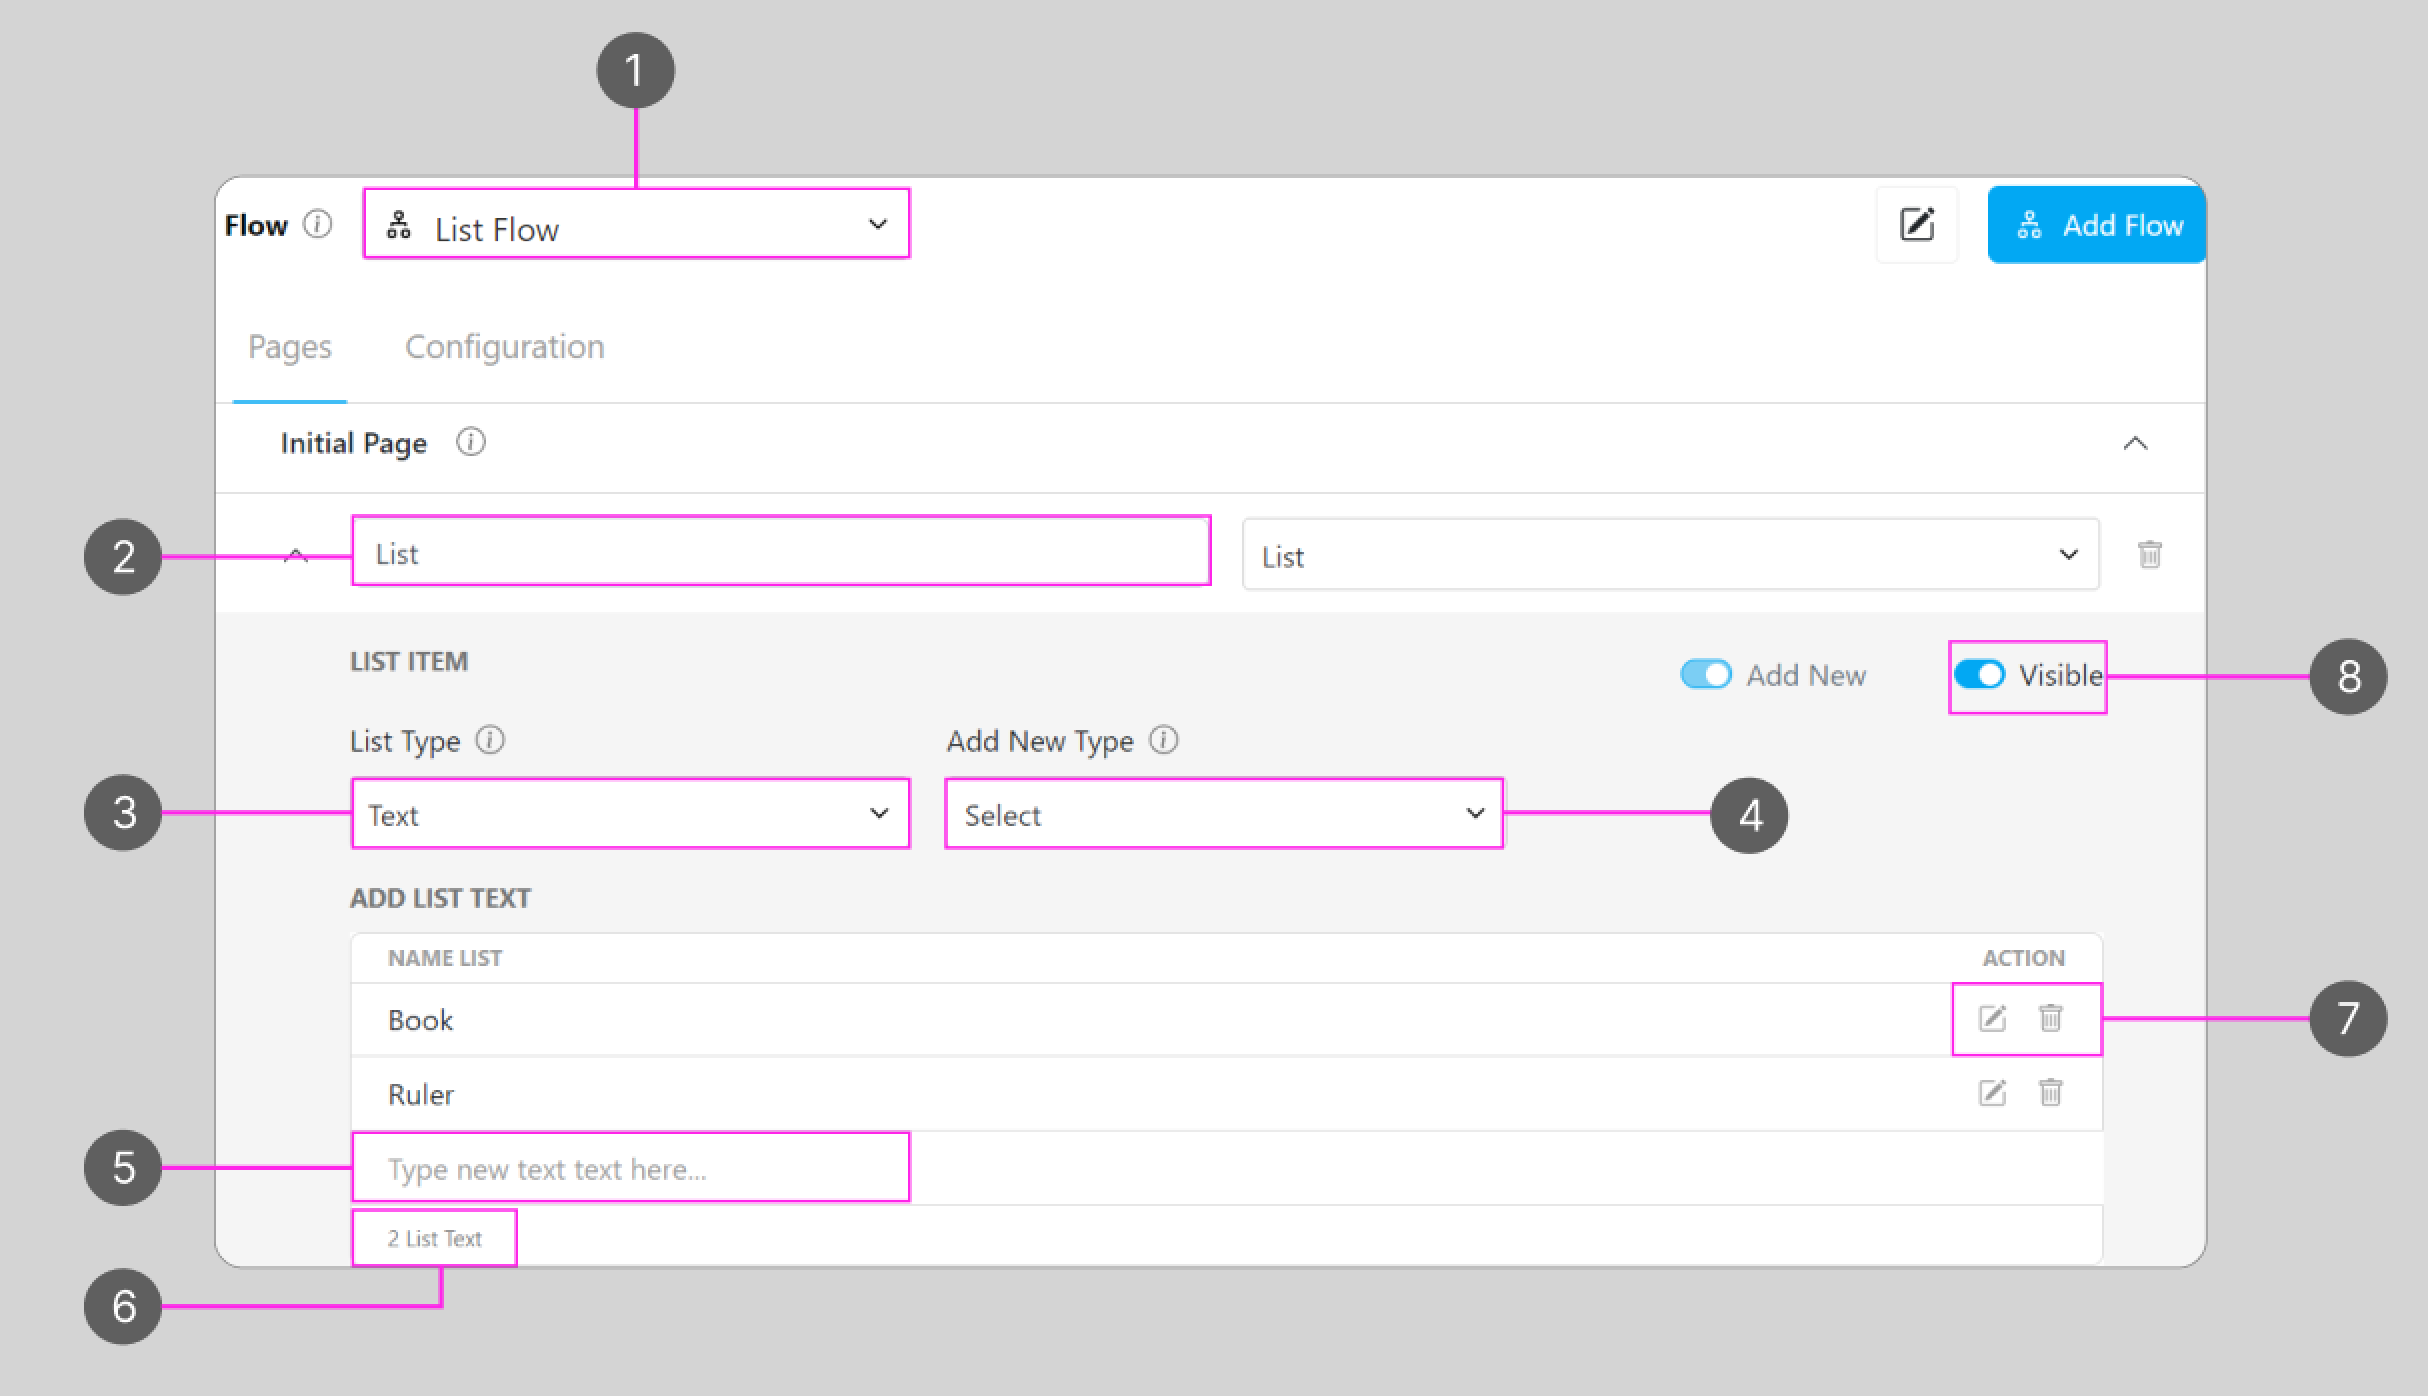Switch to the Pages tab

290,347
